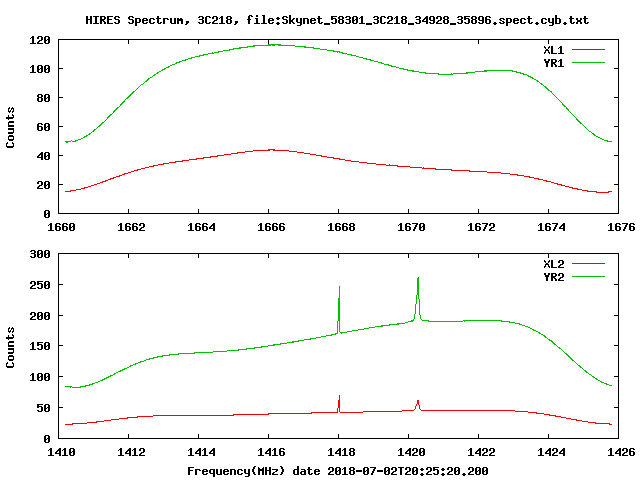Image resolution: width=640 pixels, height=480 pixels.
Task: Click the 1420 tick label on bottom x-axis
Action: click(411, 452)
